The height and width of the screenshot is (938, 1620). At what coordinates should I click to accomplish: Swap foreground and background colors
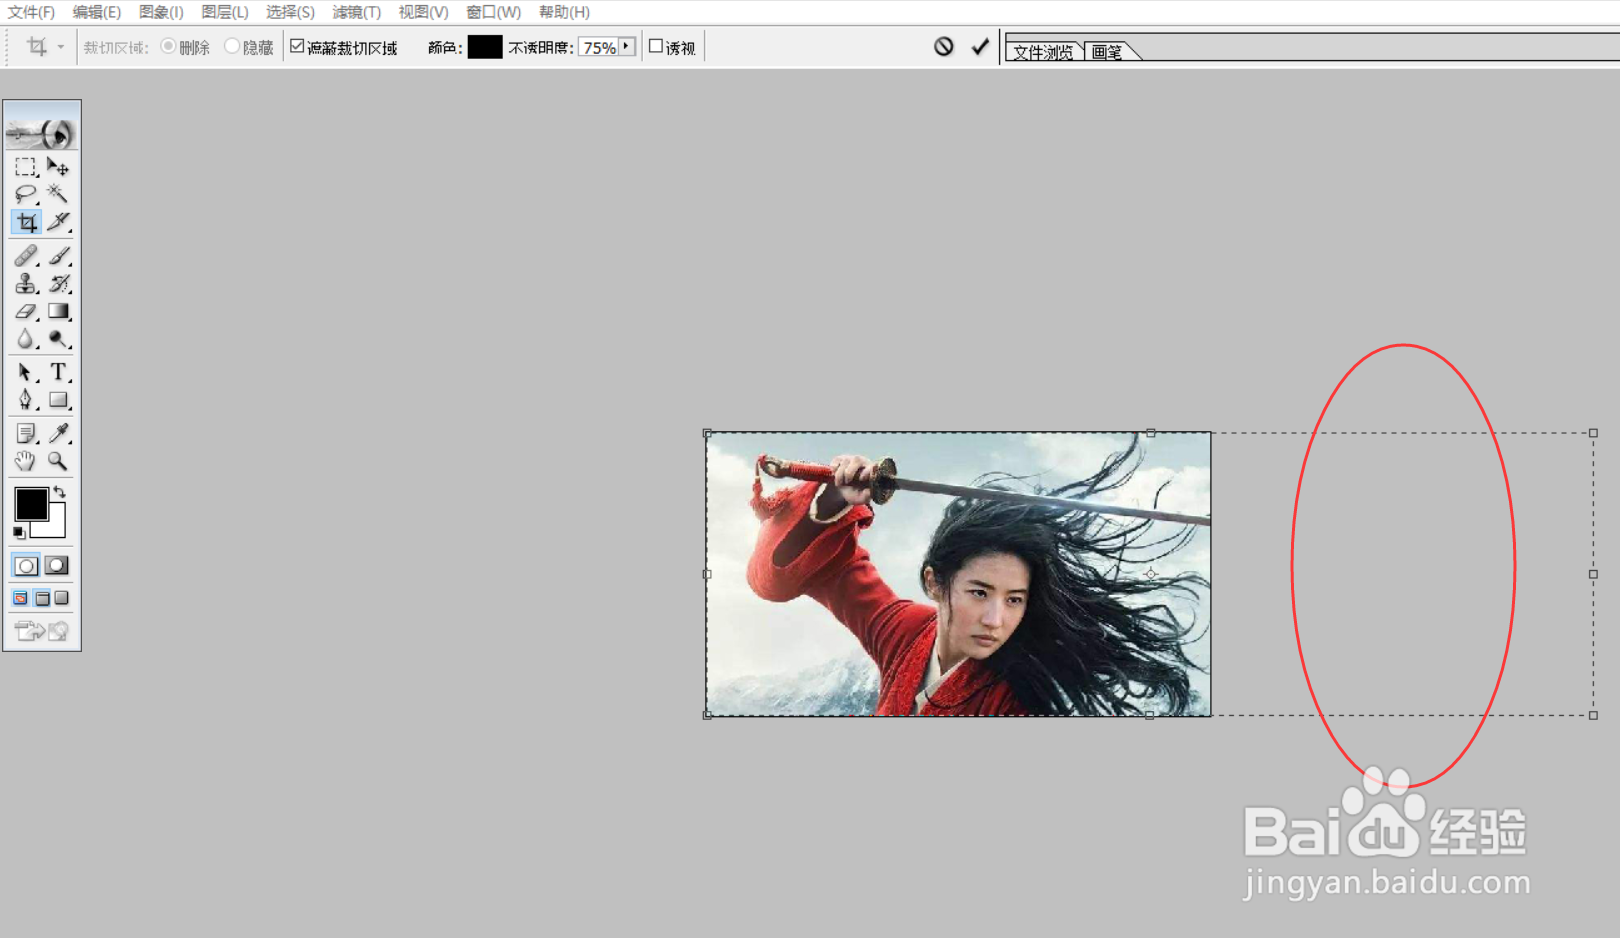pyautogui.click(x=60, y=492)
